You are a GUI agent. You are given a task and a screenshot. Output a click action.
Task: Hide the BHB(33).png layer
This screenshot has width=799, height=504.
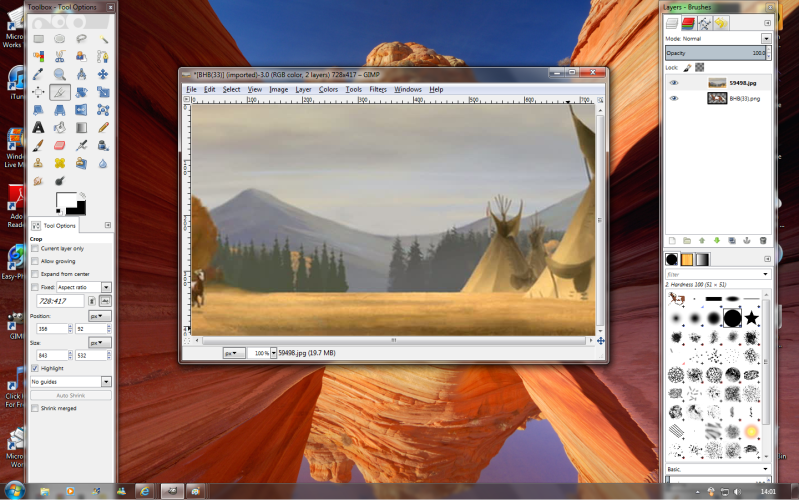click(674, 98)
